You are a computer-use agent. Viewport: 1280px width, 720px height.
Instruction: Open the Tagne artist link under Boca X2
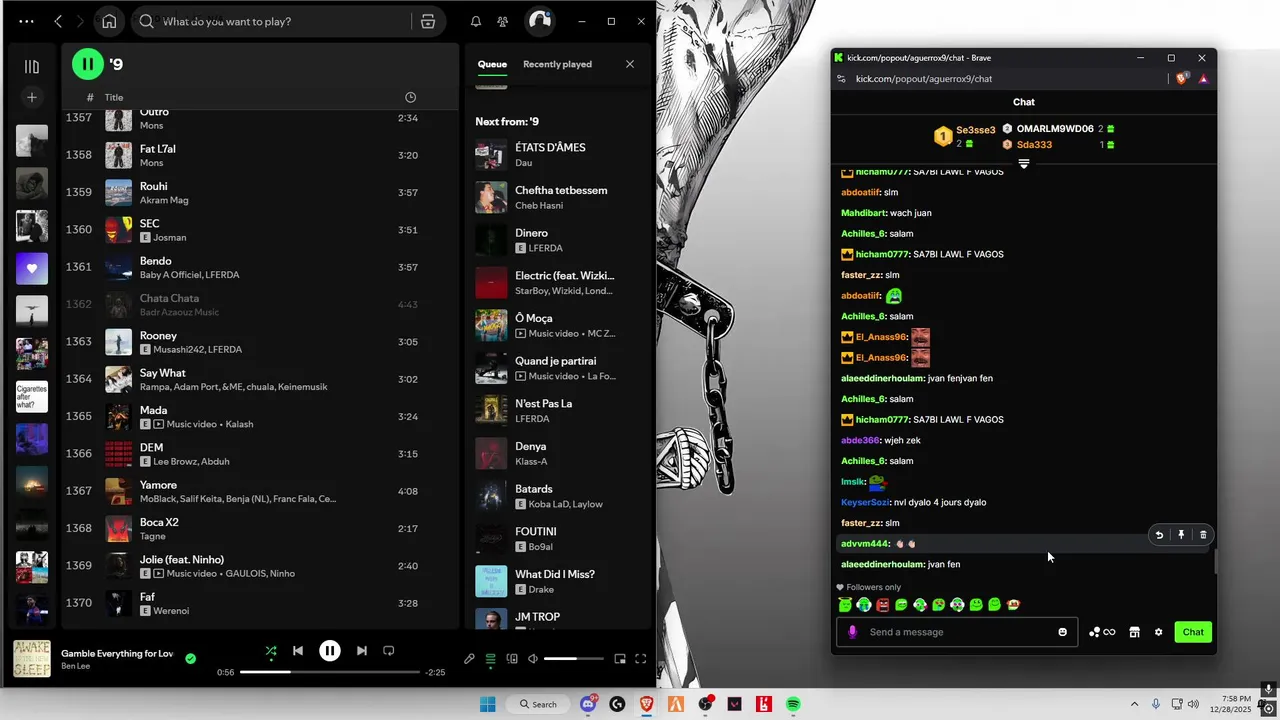[154, 536]
